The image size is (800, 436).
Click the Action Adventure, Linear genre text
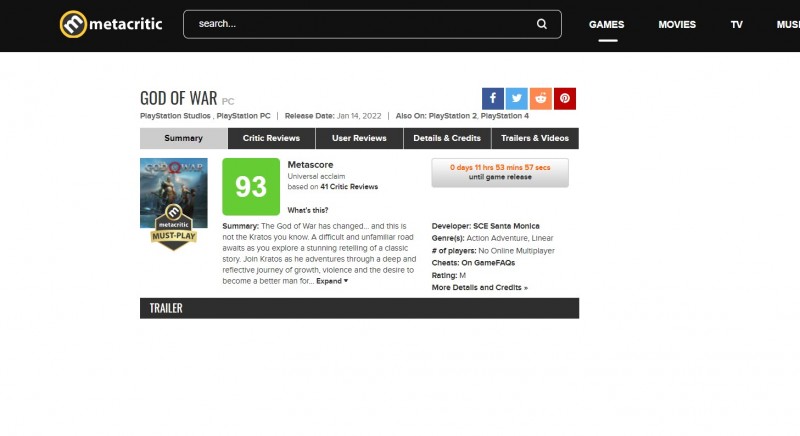(x=510, y=238)
